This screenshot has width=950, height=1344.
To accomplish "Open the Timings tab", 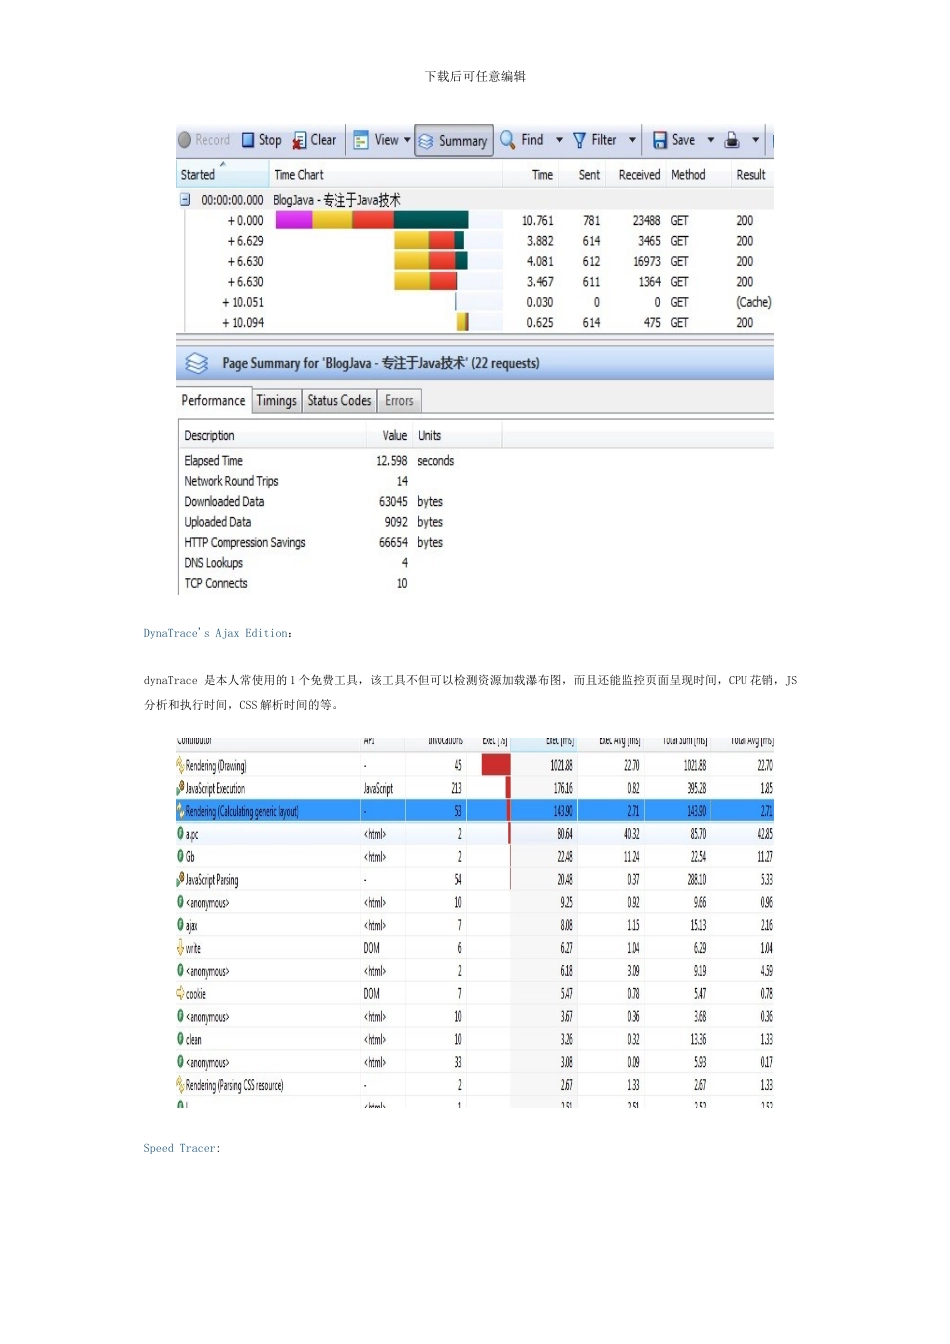I will (276, 401).
